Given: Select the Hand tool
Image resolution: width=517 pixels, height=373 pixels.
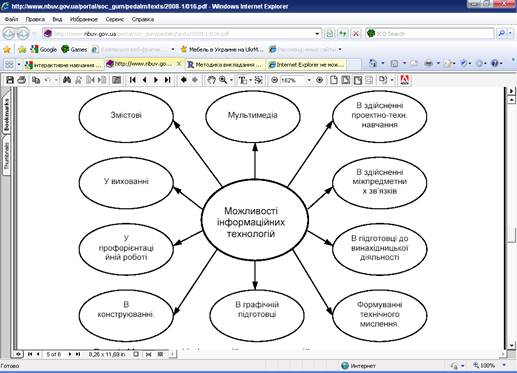Looking at the screenshot, I should click(211, 80).
